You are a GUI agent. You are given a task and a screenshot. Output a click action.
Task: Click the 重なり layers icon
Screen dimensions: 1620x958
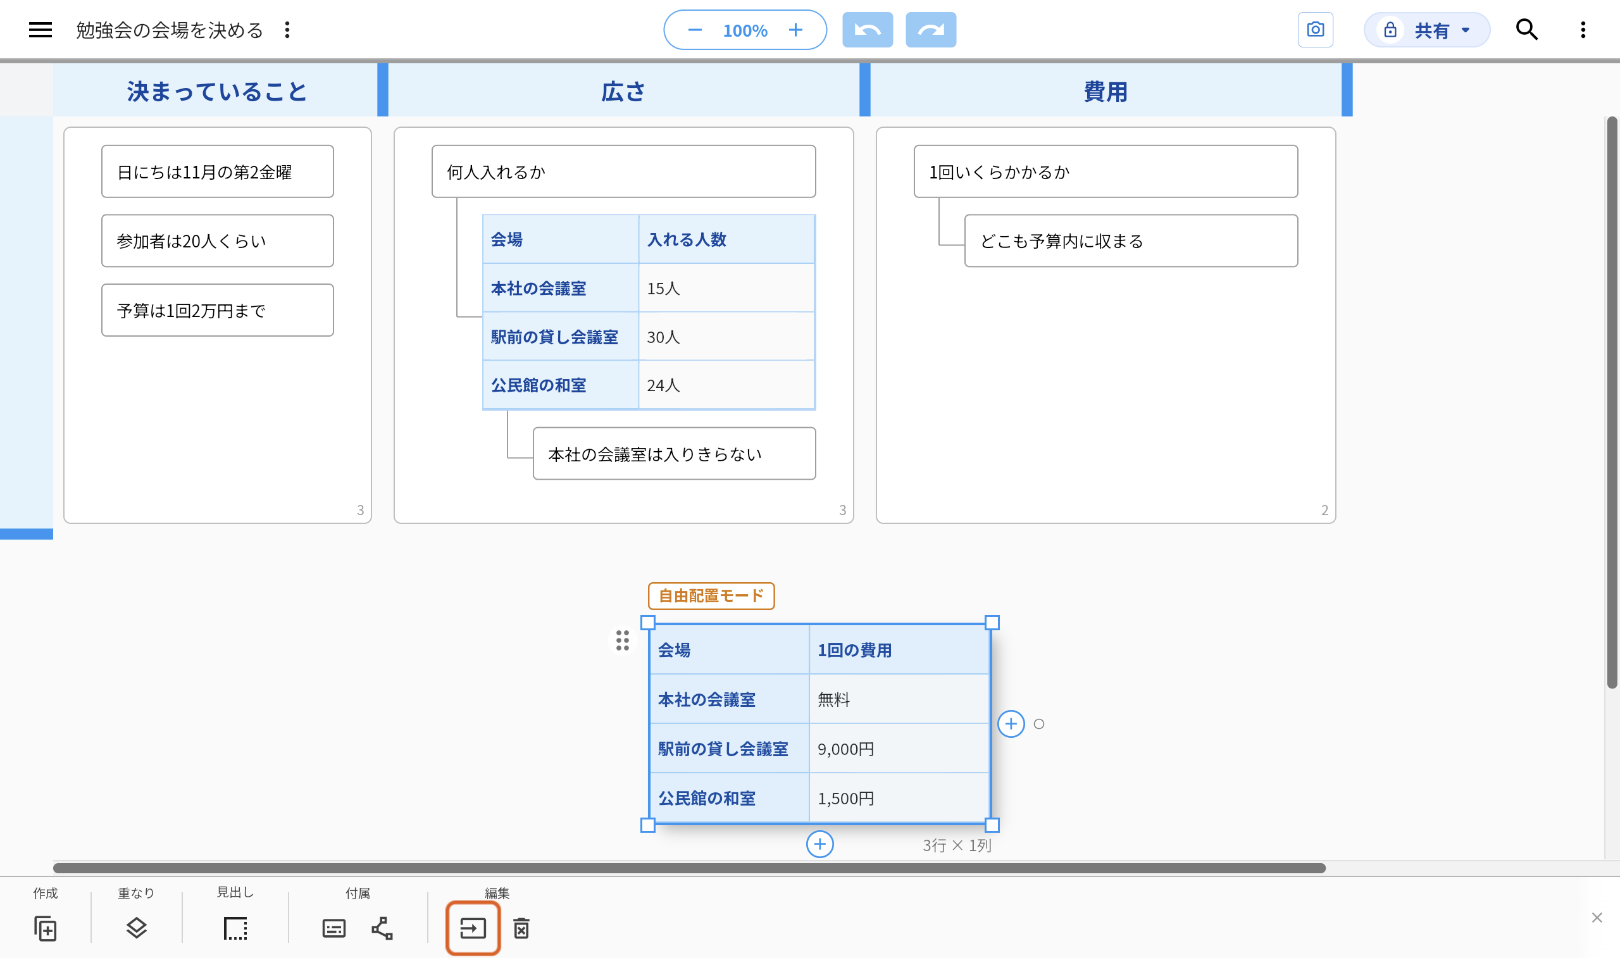tap(137, 928)
